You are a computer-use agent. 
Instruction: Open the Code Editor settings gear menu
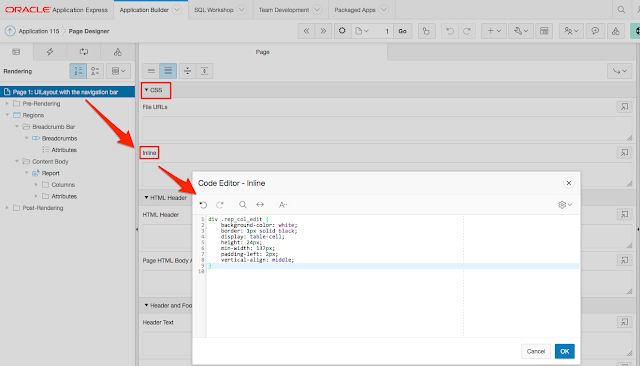pyautogui.click(x=565, y=204)
